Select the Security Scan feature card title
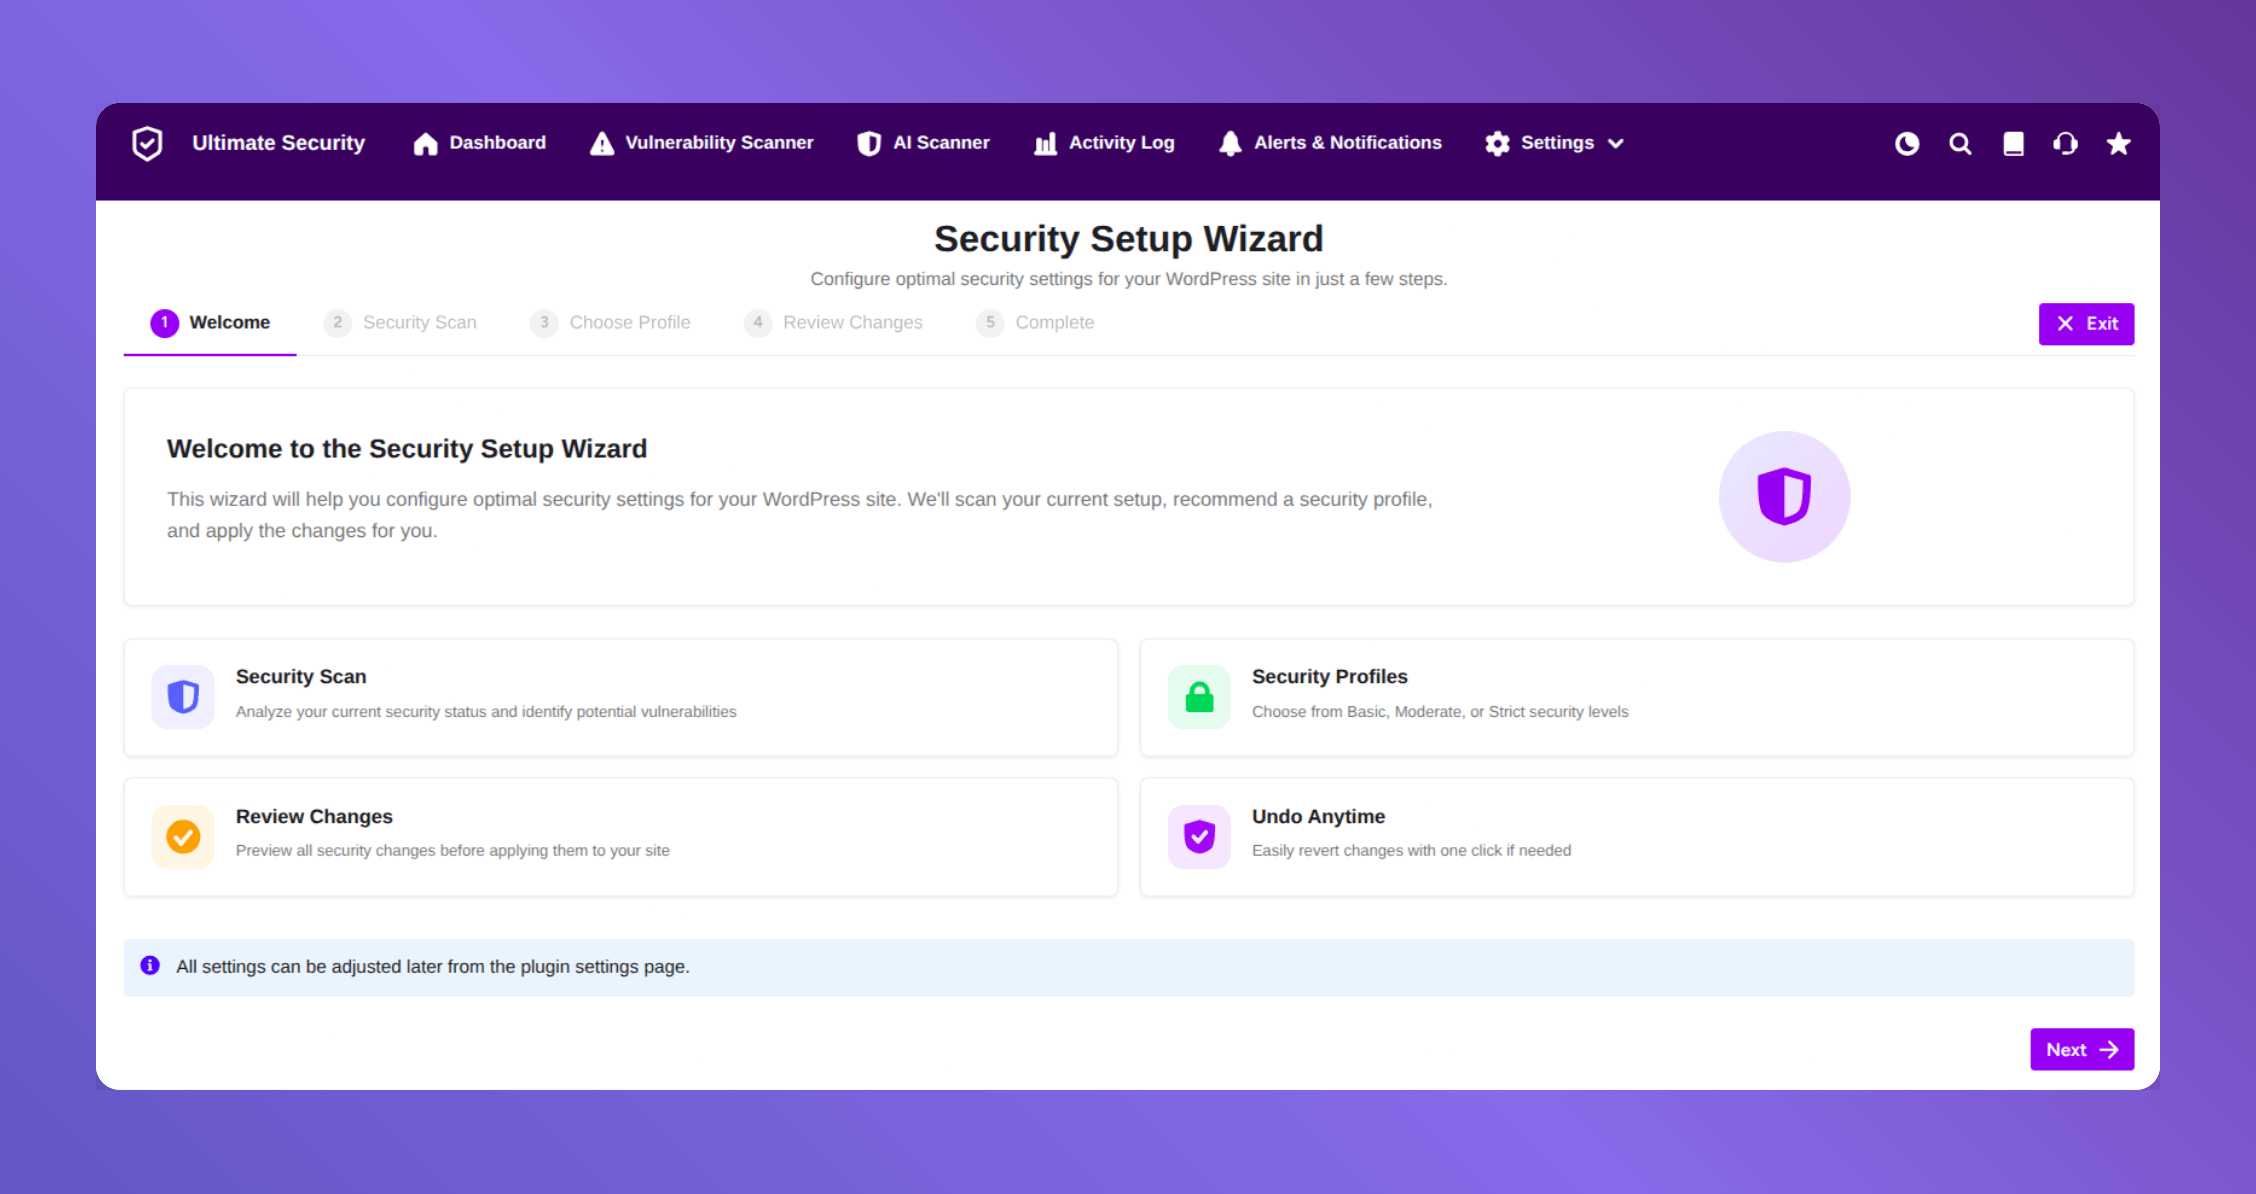 pos(301,677)
